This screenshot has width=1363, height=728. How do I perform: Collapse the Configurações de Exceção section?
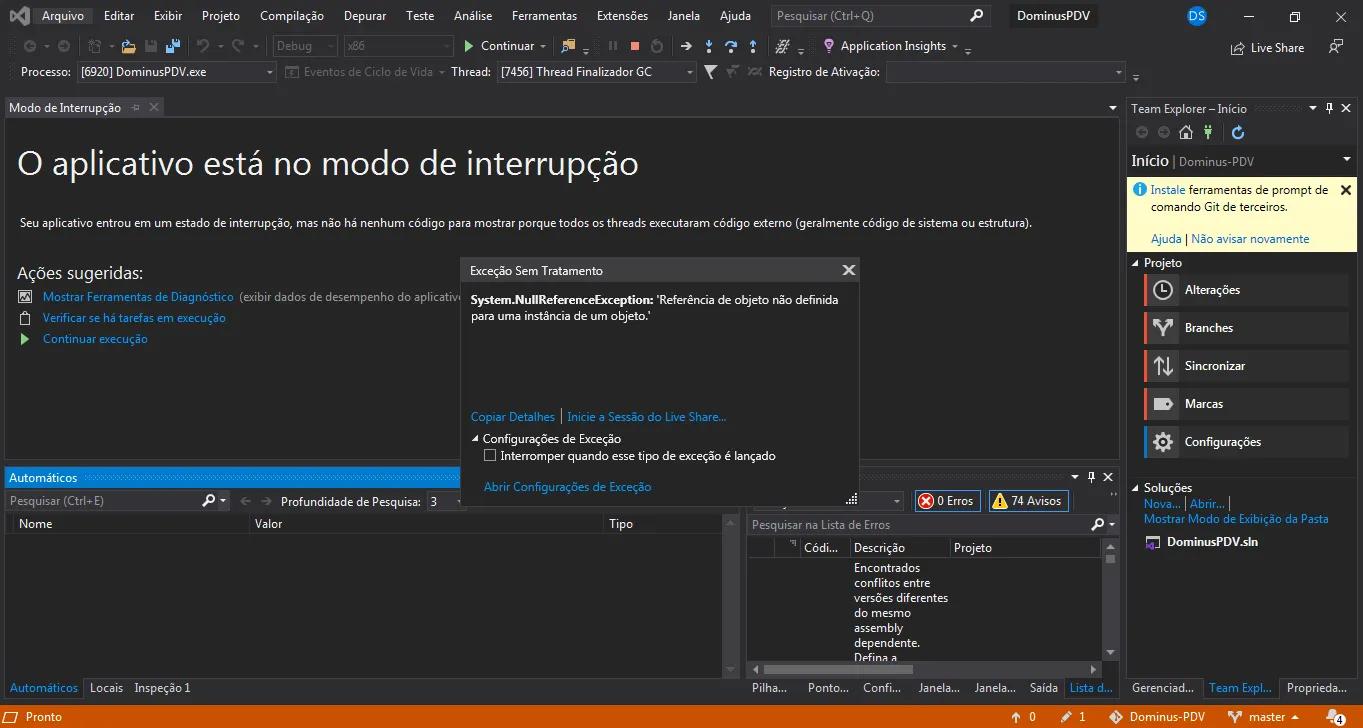pos(476,439)
